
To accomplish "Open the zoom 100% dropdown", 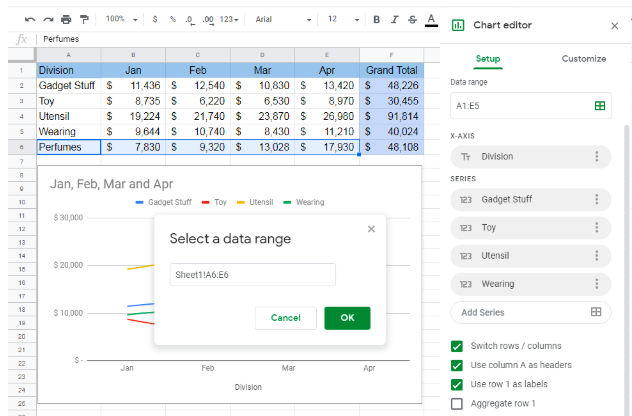I will (121, 19).
